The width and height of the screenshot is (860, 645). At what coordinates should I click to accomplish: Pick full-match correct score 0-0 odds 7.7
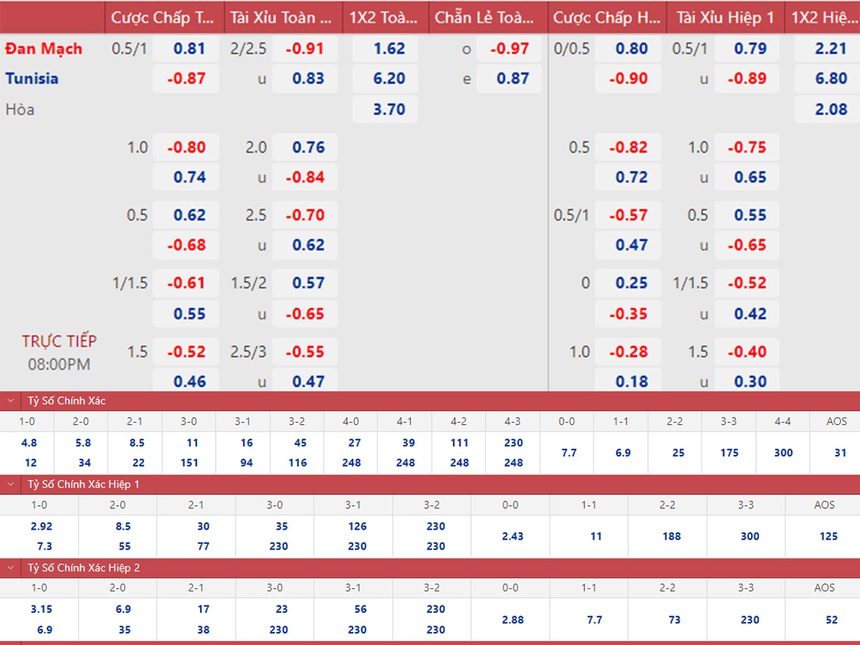[568, 452]
